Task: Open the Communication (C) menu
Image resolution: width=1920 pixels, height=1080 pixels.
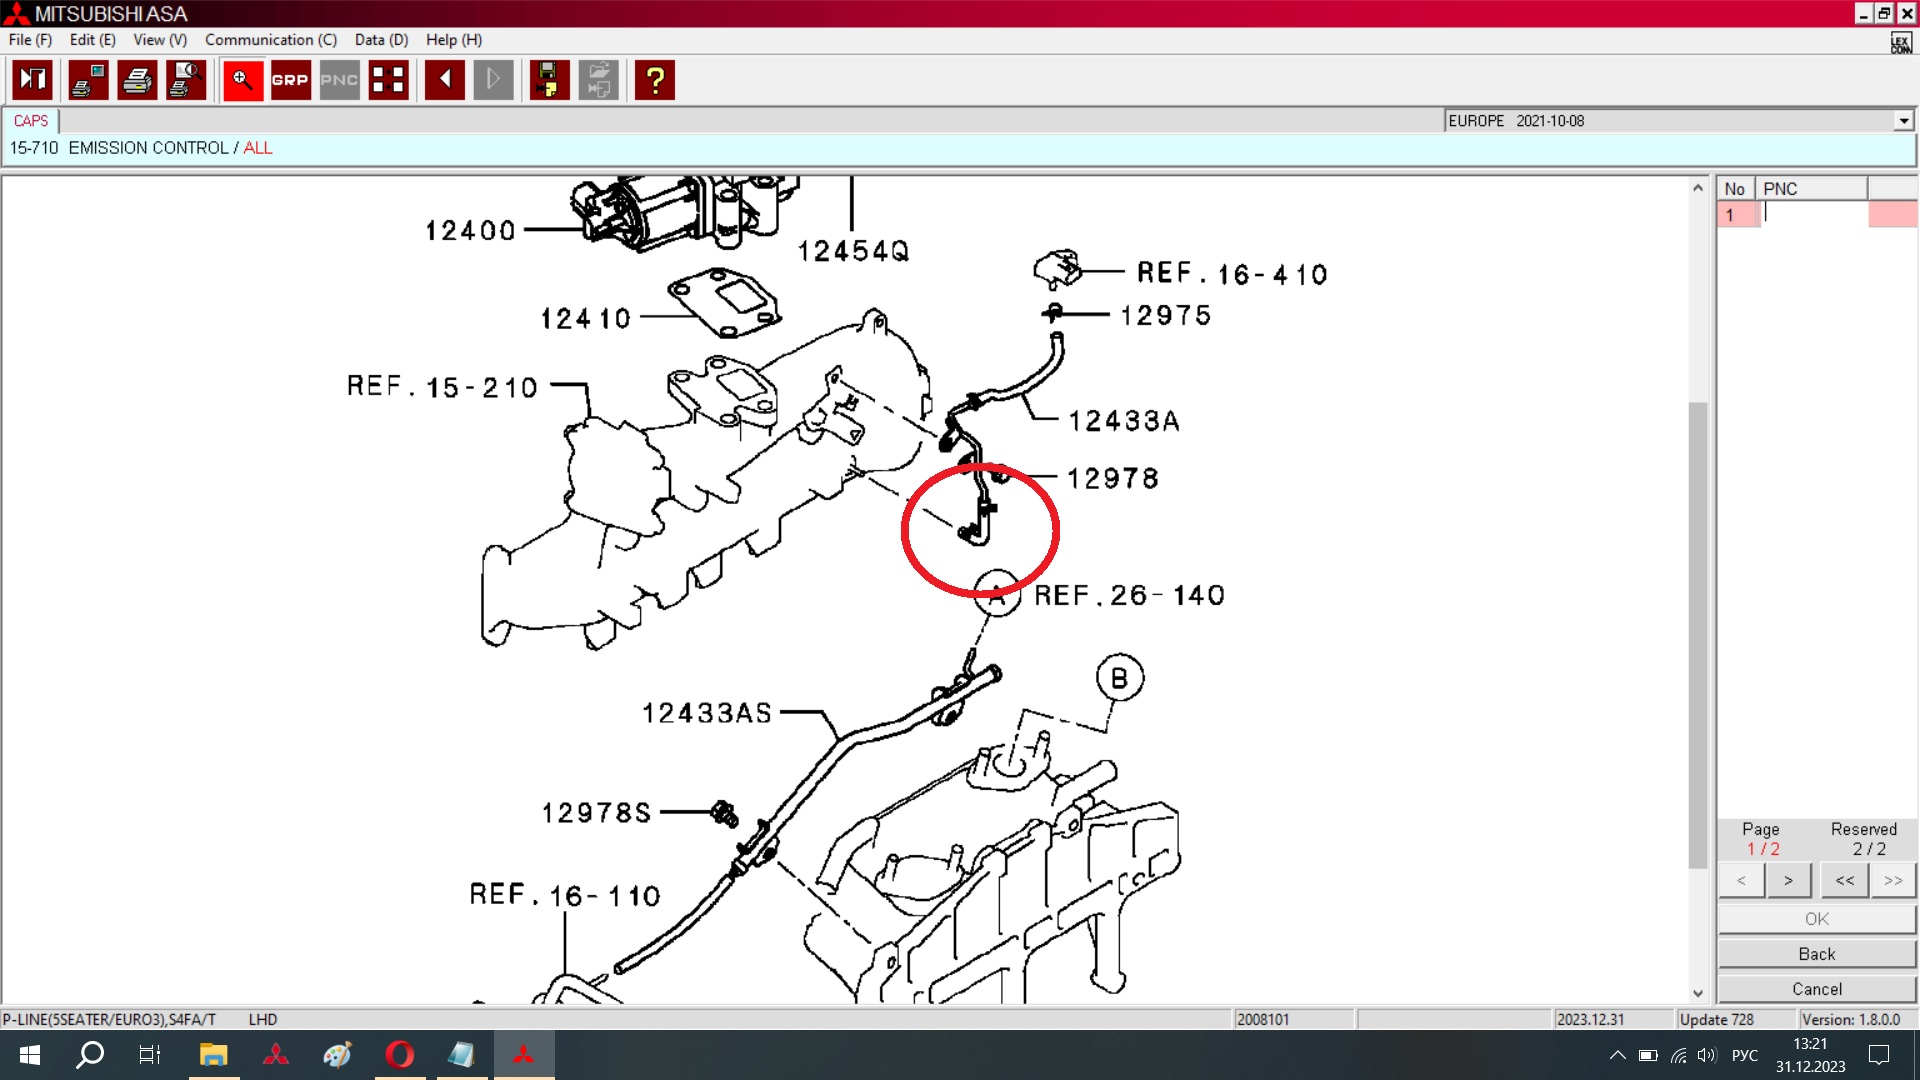Action: tap(270, 40)
